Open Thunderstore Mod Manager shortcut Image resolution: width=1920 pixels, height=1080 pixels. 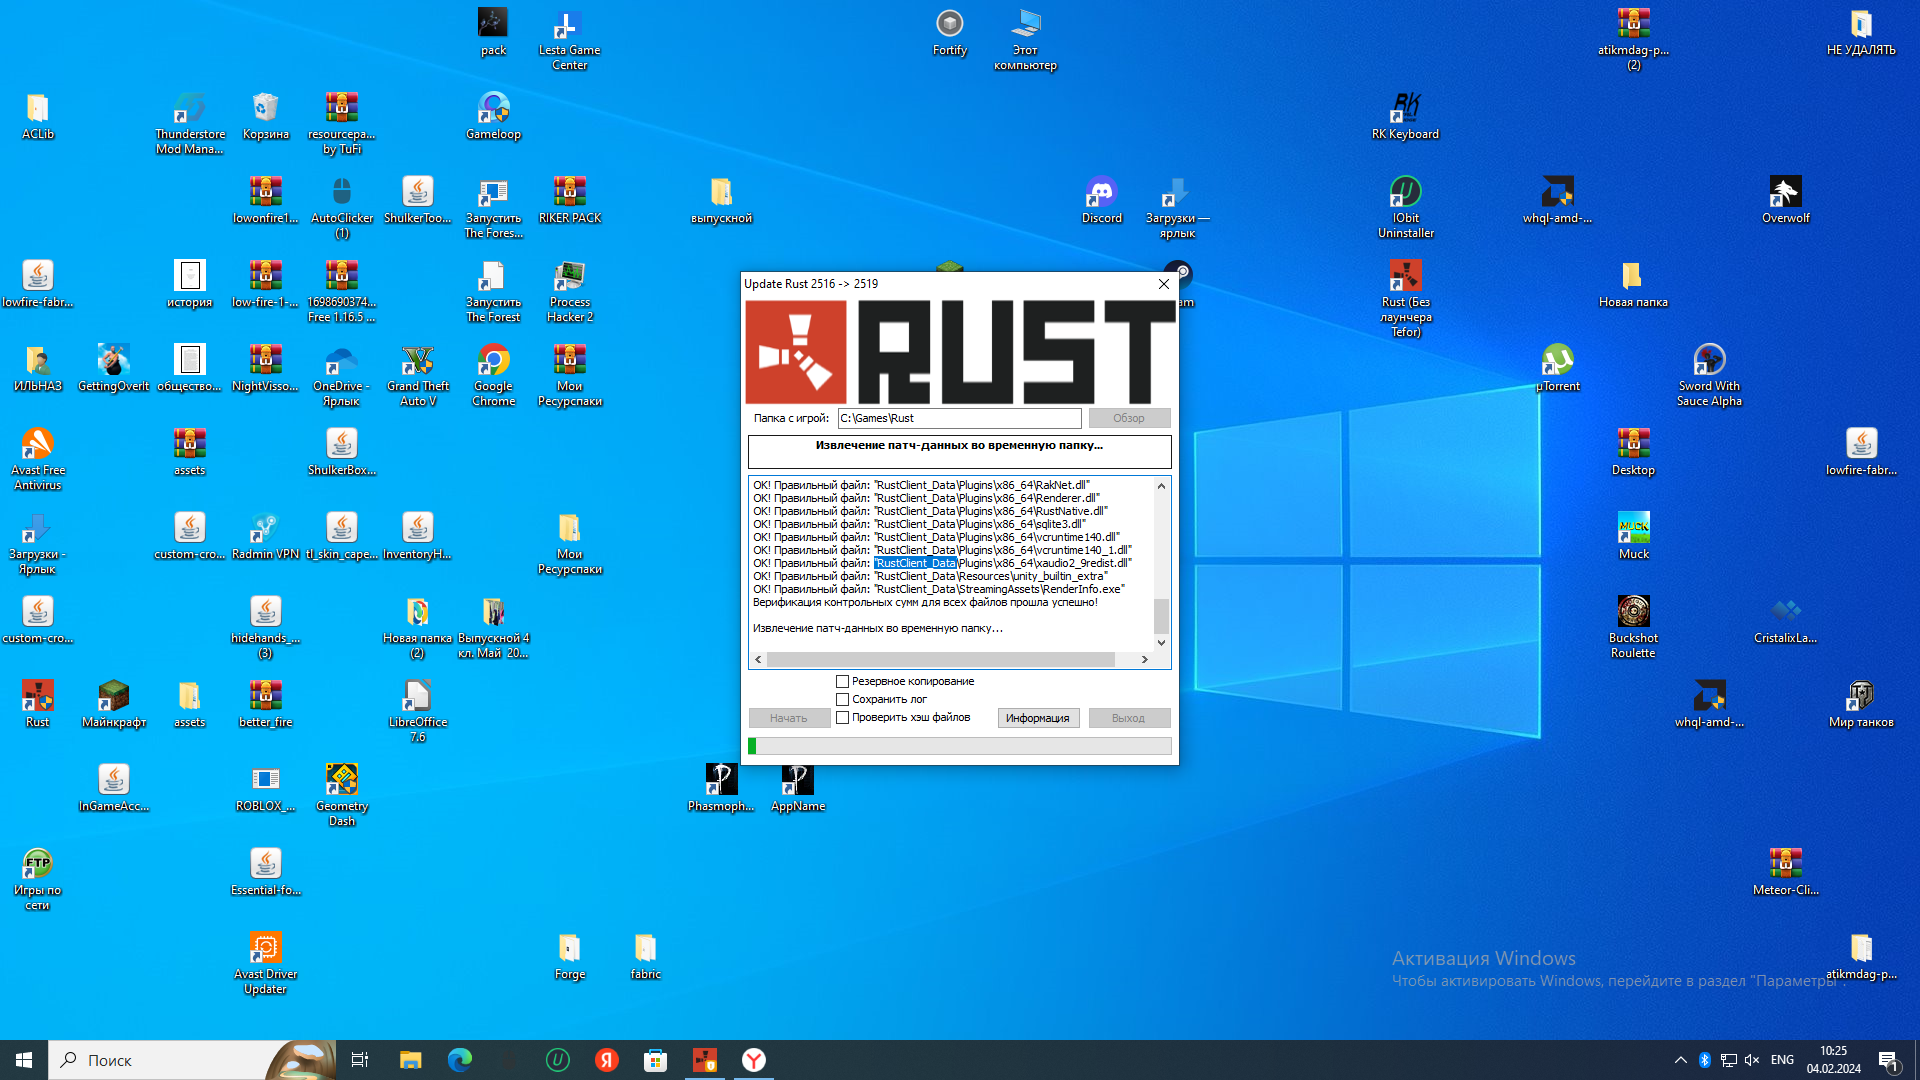click(x=189, y=124)
